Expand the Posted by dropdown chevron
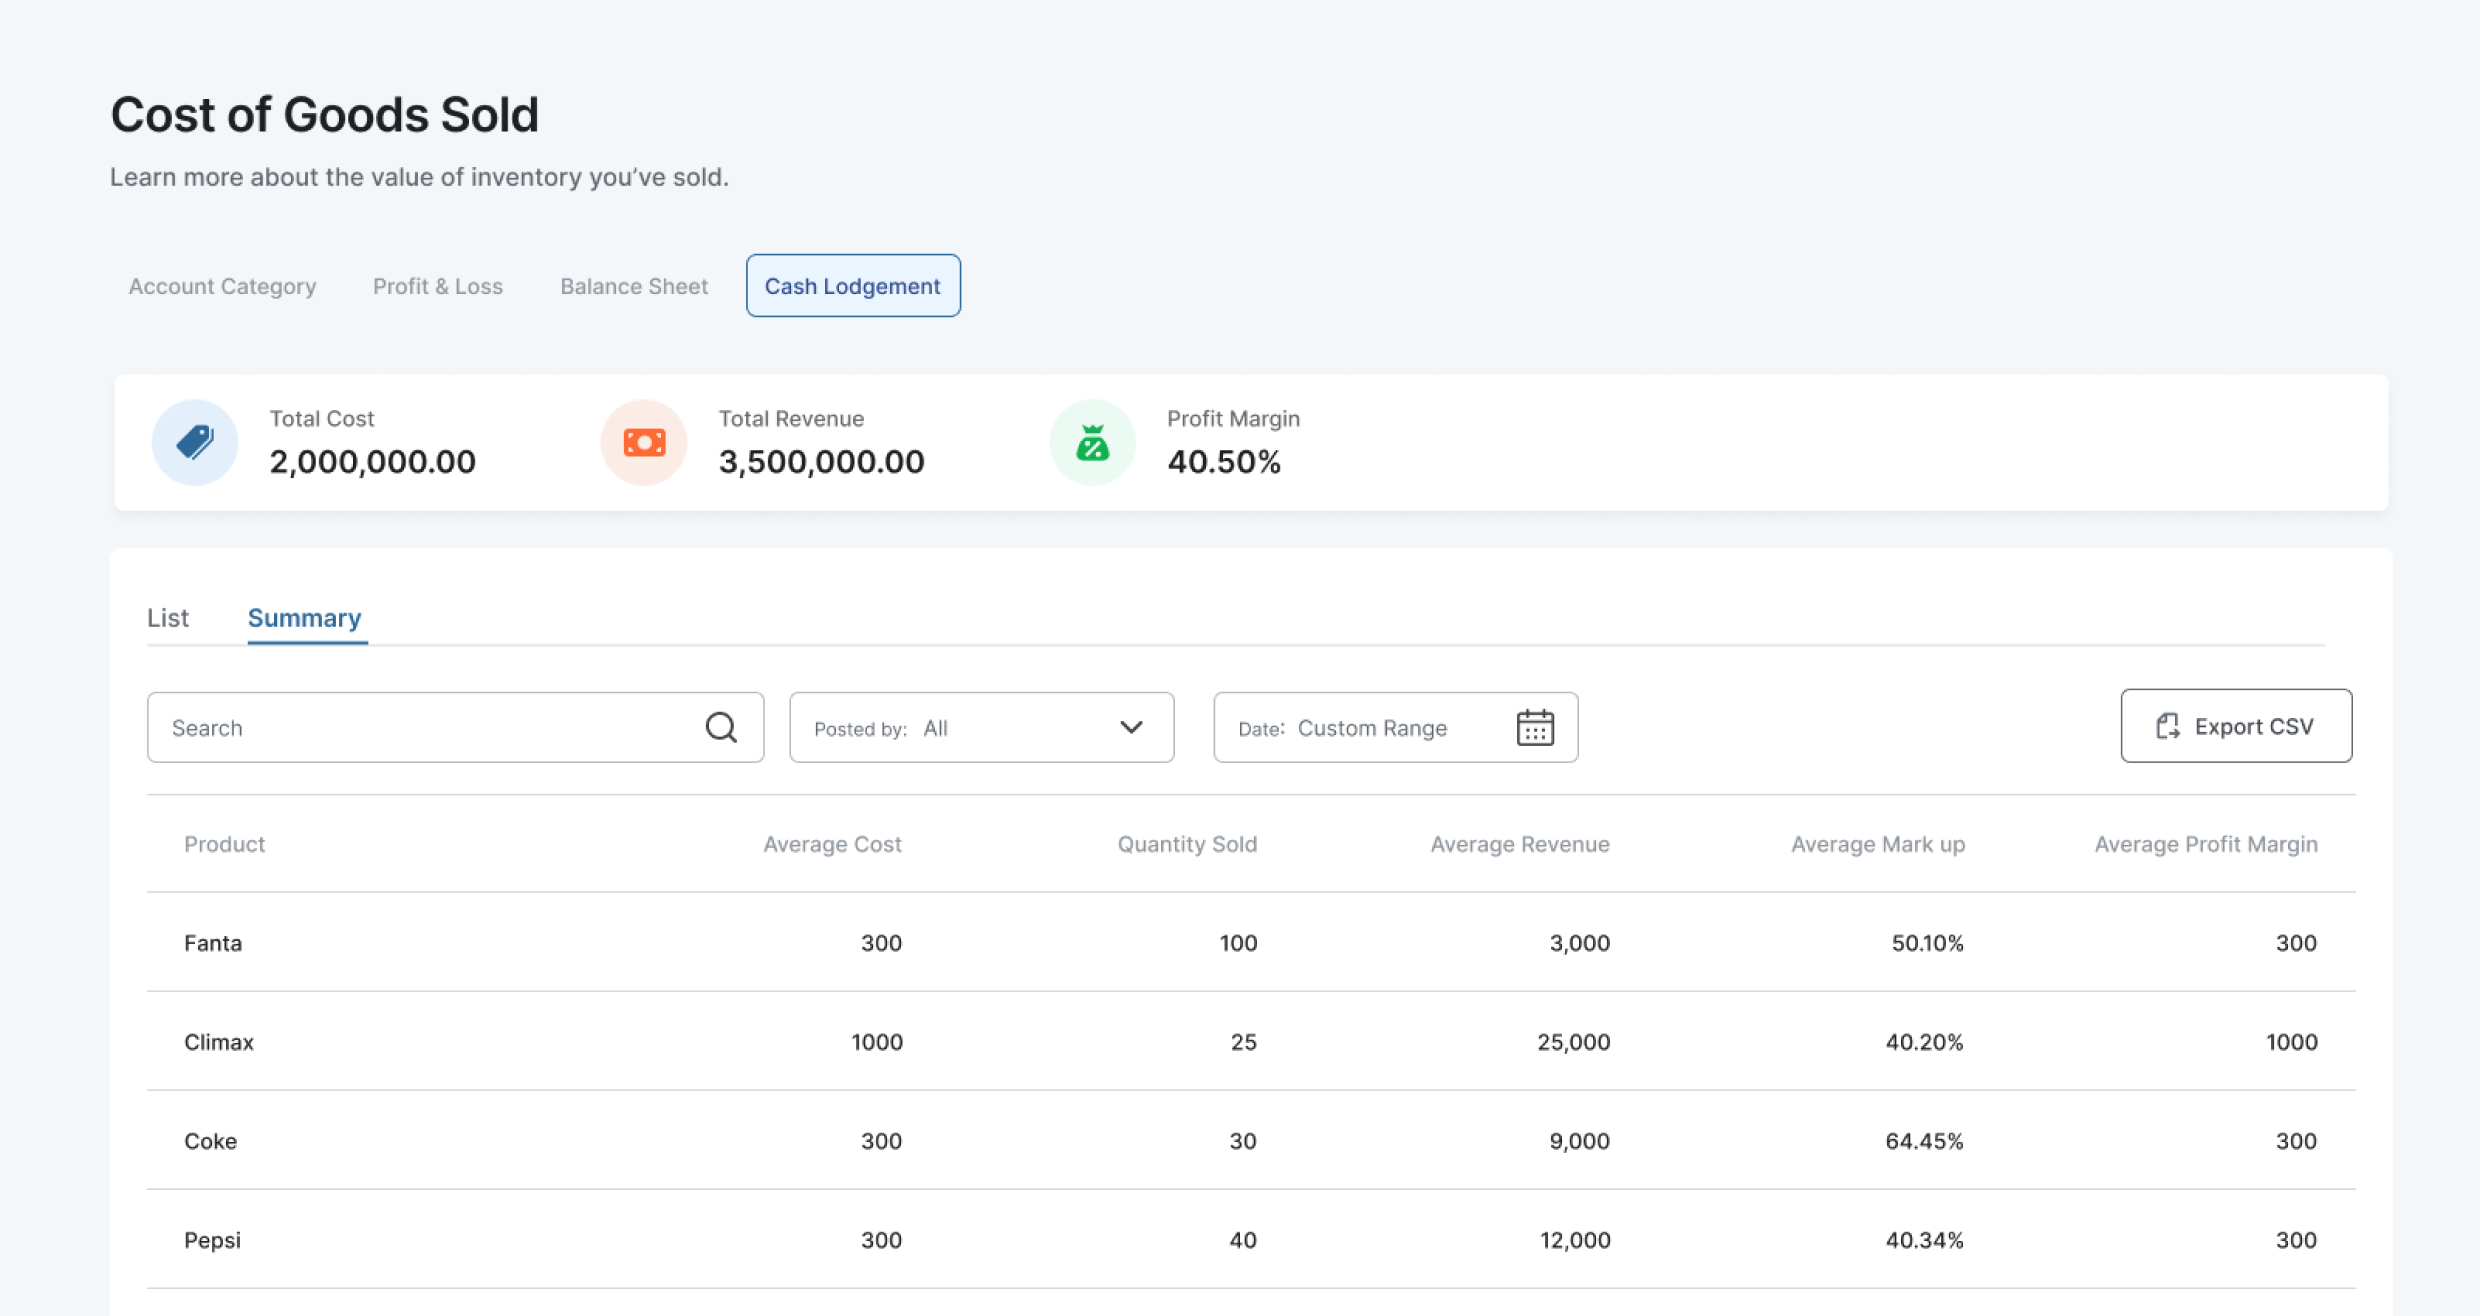2480x1316 pixels. click(x=1131, y=728)
